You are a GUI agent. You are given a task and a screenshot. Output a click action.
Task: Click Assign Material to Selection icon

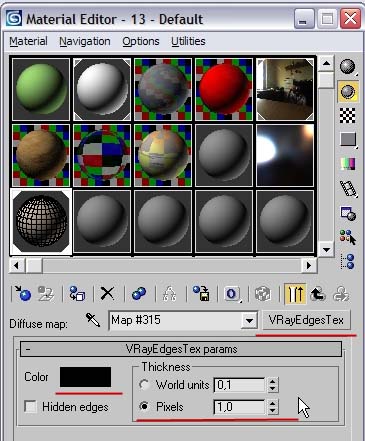[x=77, y=293]
